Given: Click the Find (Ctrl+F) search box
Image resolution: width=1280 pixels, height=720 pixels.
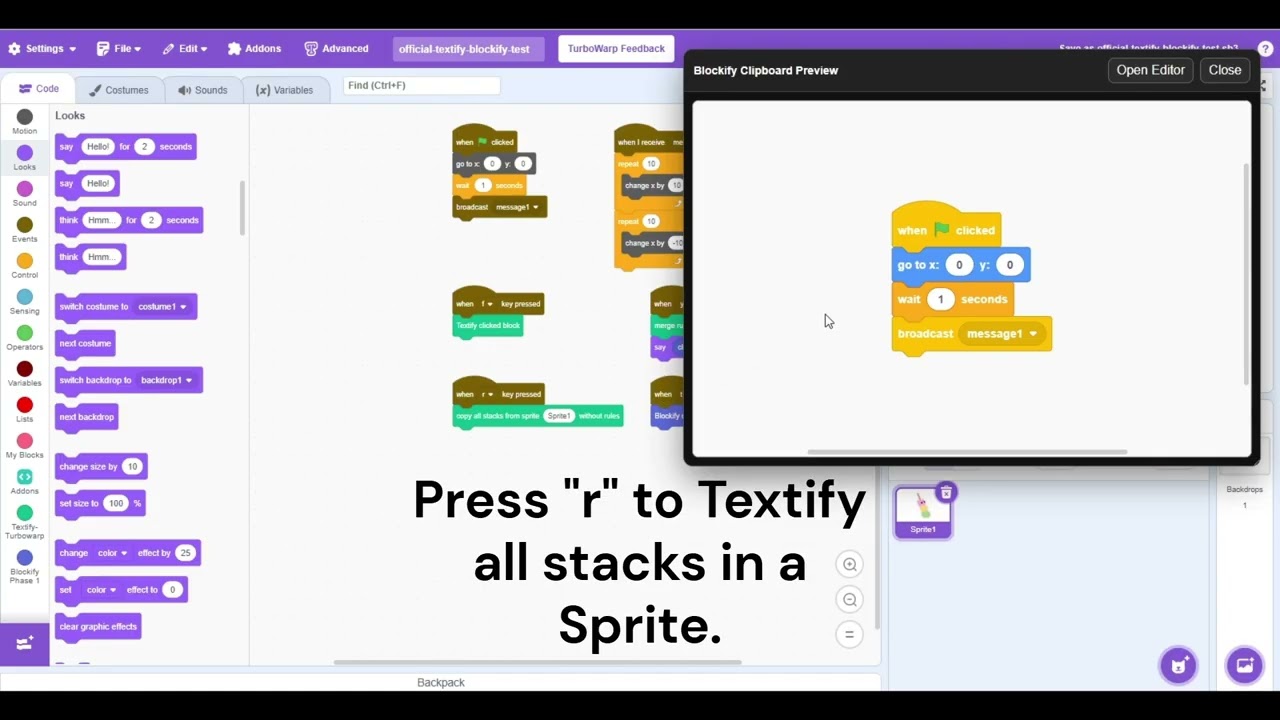Looking at the screenshot, I should coord(421,86).
